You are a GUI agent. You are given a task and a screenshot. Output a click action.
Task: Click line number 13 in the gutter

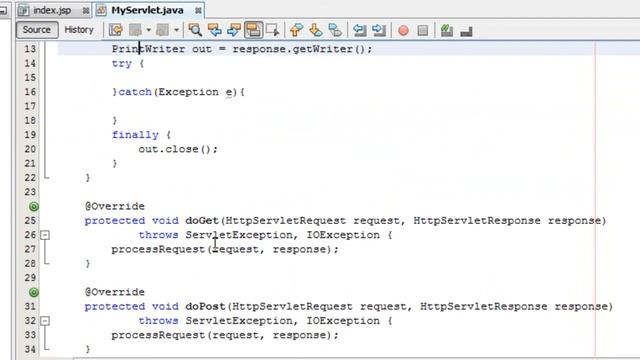tap(30, 49)
